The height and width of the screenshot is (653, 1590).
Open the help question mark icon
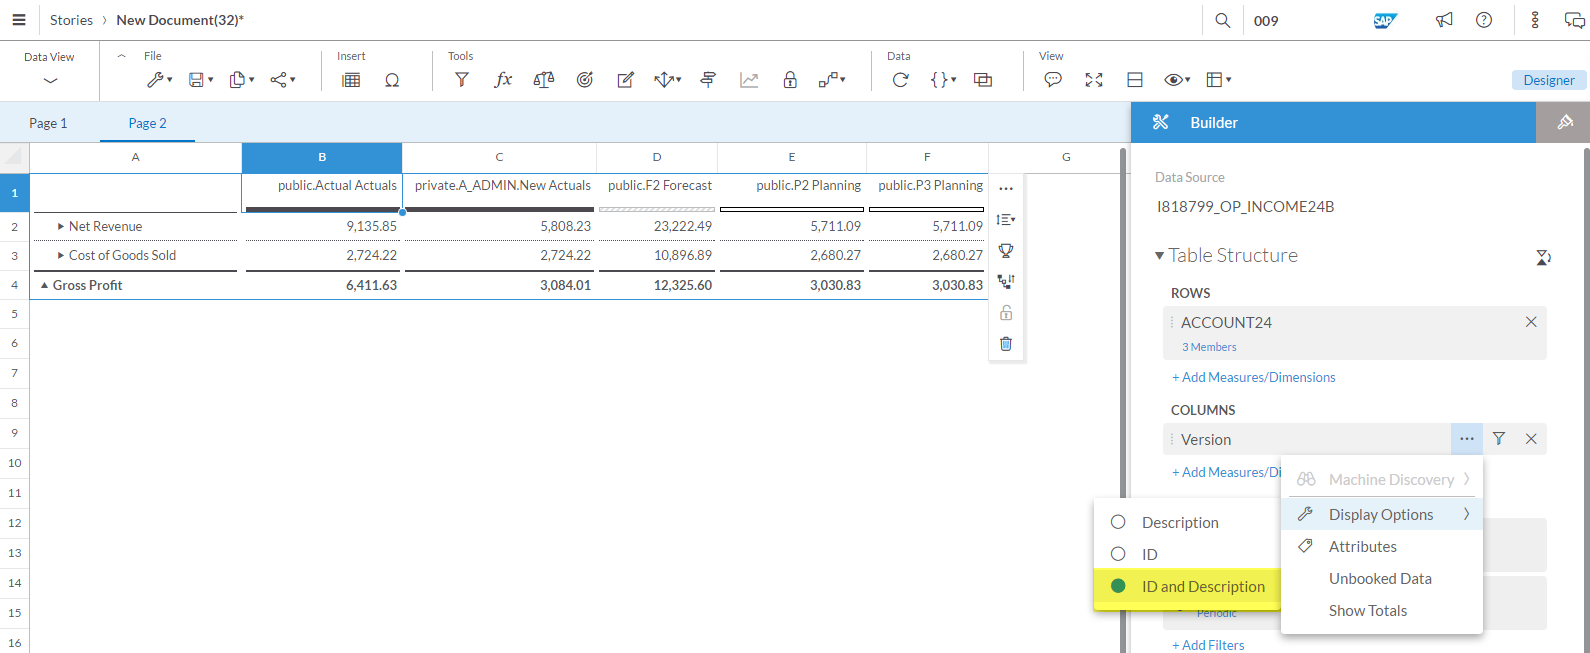[1484, 20]
